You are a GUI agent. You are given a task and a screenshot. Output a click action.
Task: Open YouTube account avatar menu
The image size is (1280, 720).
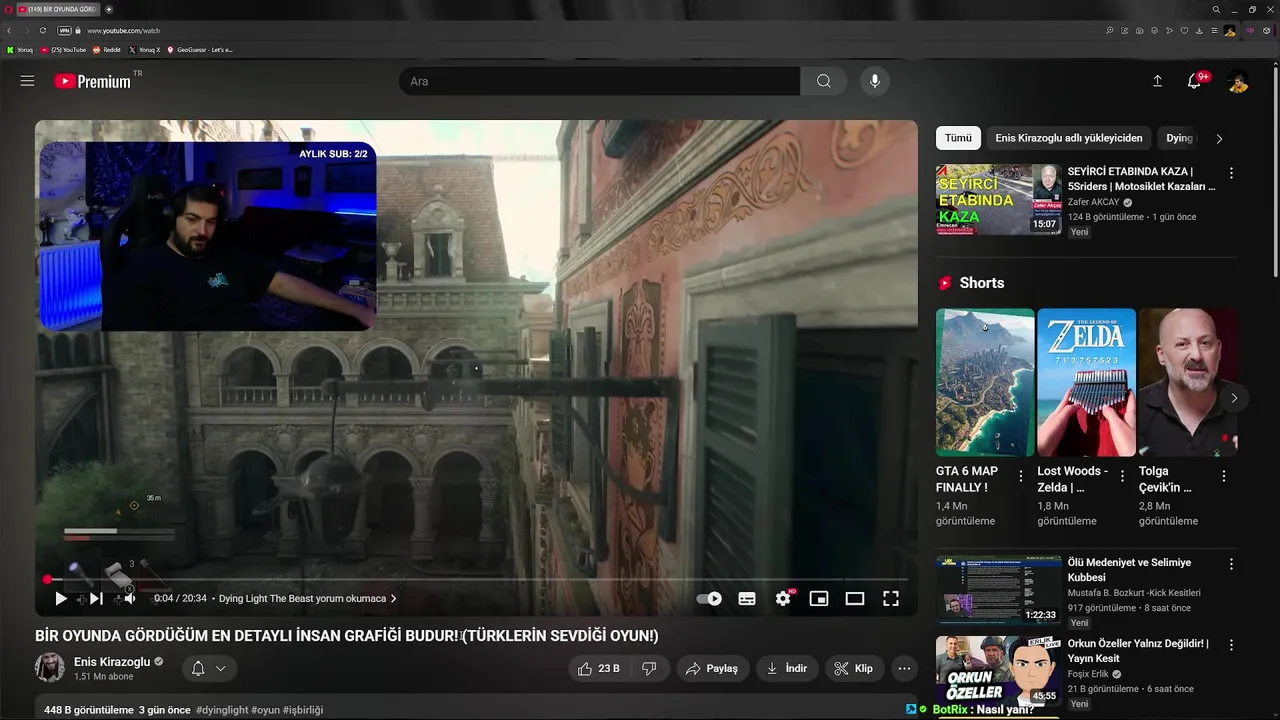point(1237,82)
